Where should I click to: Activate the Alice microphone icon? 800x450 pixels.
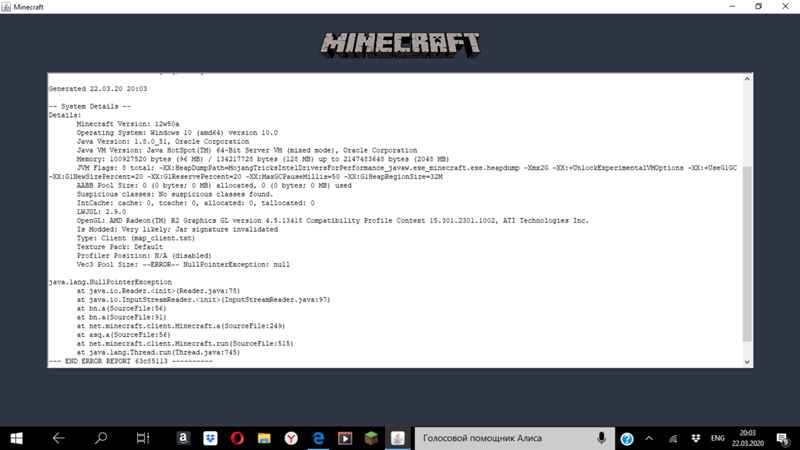point(602,438)
